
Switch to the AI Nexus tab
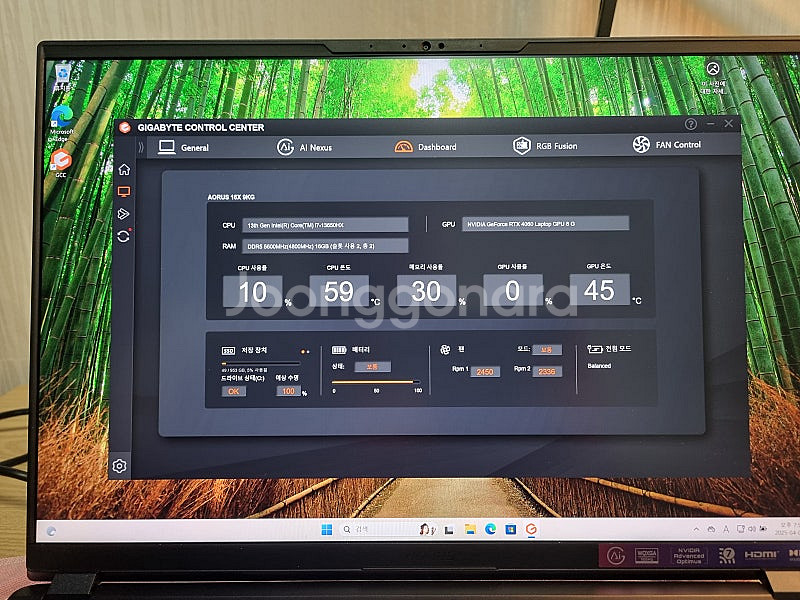tap(305, 147)
